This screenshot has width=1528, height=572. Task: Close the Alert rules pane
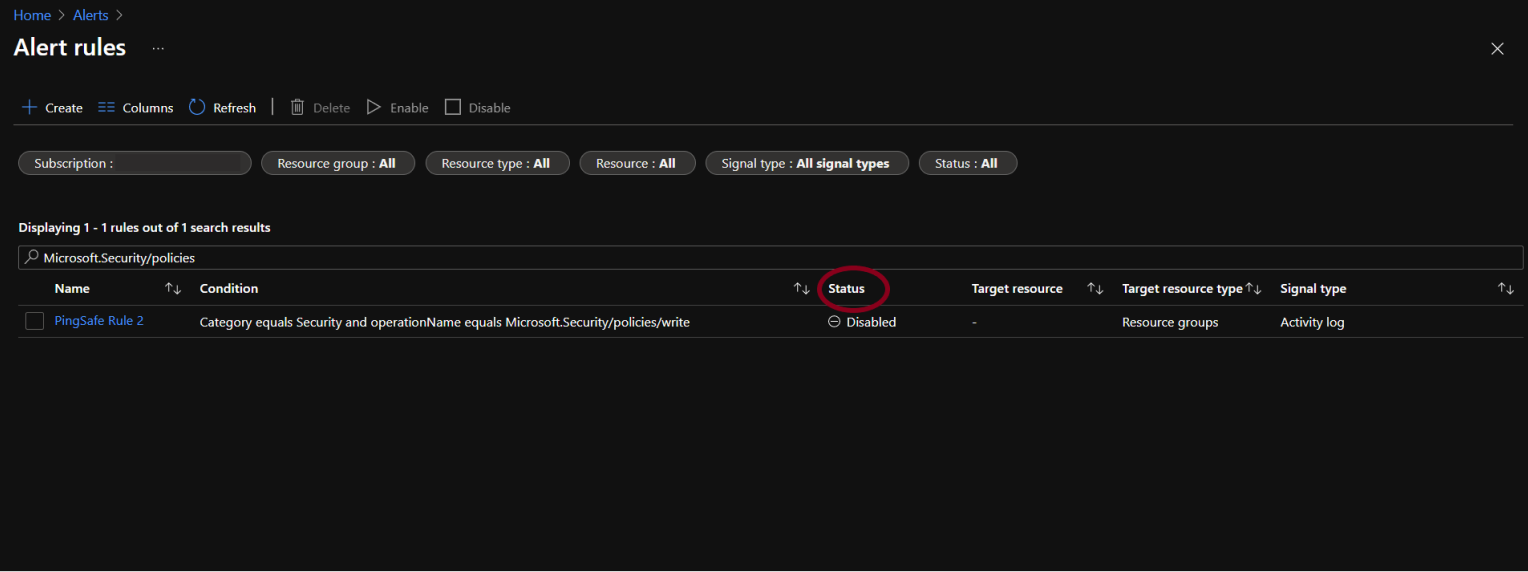pos(1497,49)
